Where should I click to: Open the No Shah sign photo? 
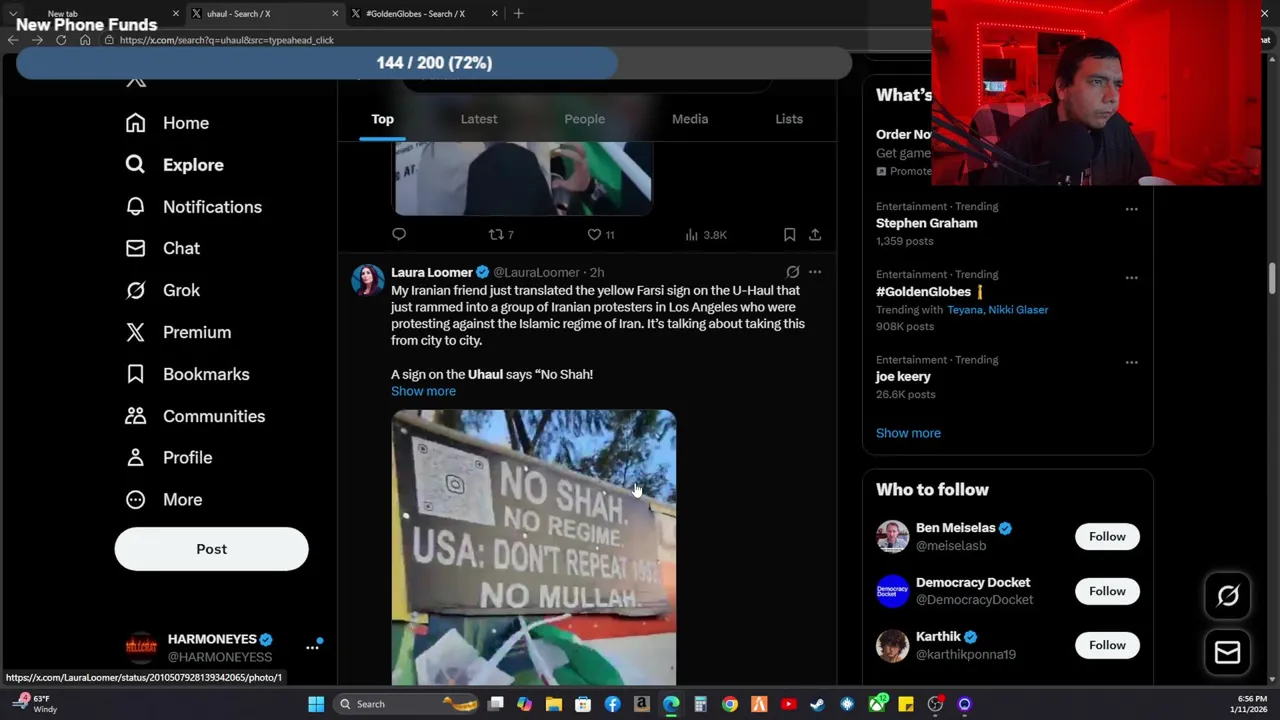point(533,547)
